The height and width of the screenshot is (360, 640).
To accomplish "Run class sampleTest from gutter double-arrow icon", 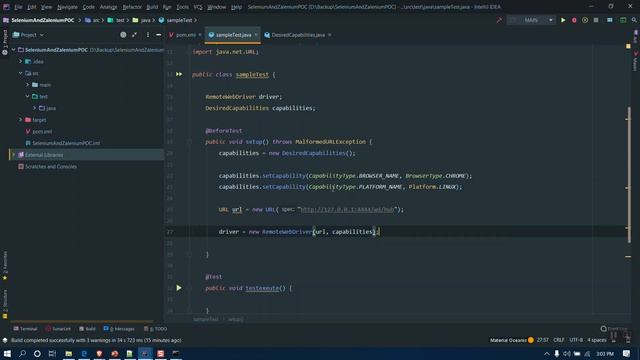I will pos(179,74).
